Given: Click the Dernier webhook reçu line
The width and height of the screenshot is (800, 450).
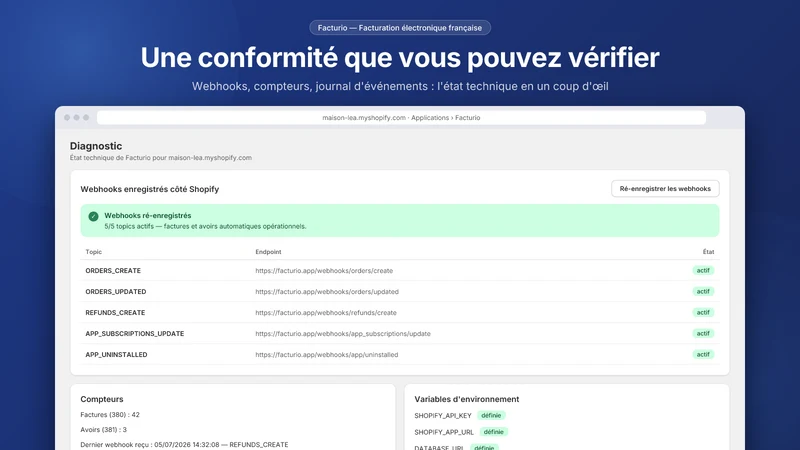Looking at the screenshot, I should [184, 445].
